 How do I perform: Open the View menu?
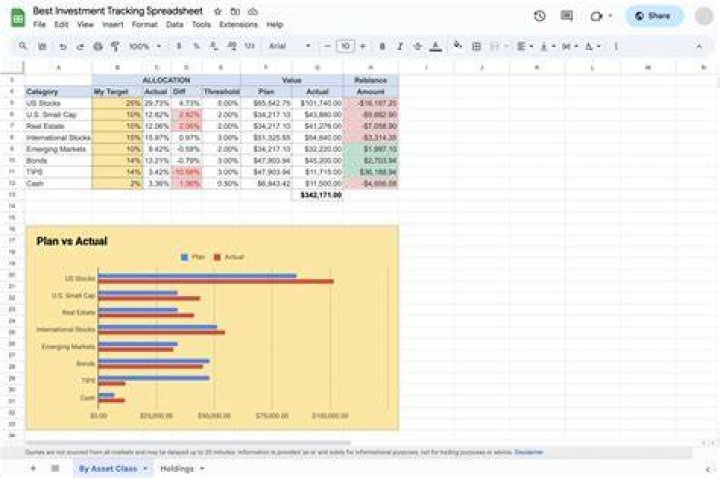(85, 24)
